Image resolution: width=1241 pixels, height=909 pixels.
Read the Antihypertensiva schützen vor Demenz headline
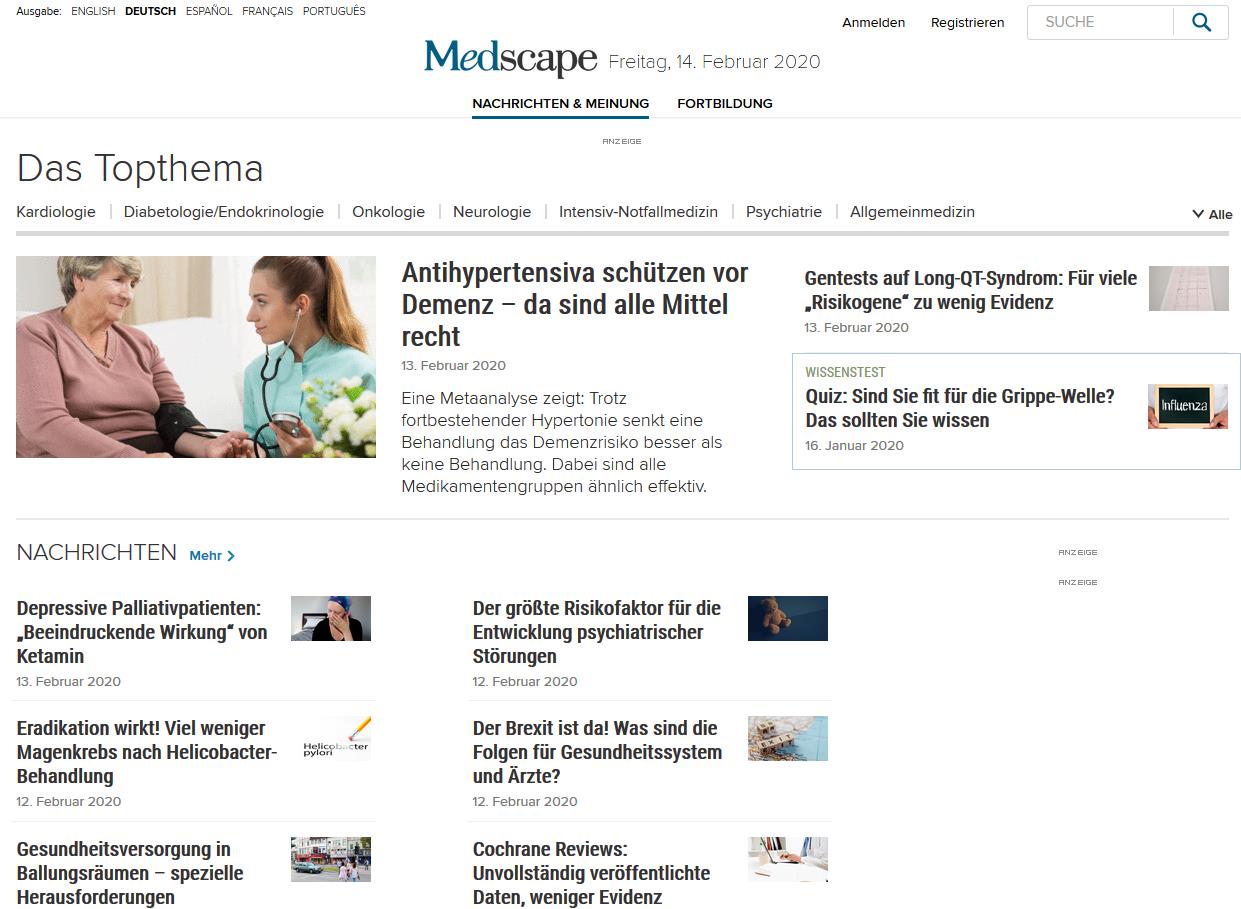(575, 304)
